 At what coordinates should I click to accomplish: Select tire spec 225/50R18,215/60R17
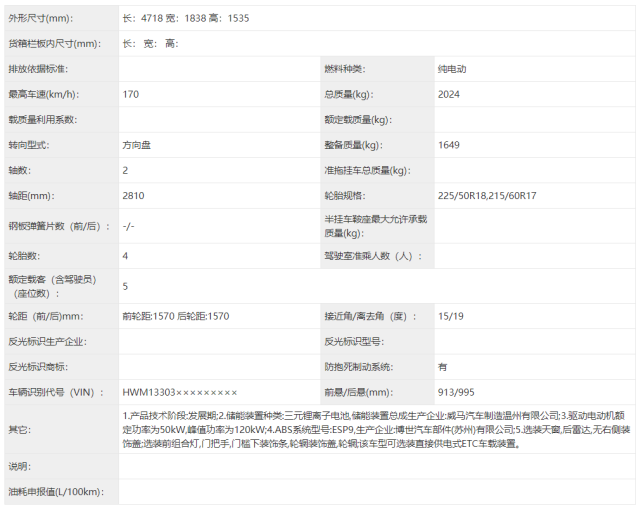click(x=487, y=196)
